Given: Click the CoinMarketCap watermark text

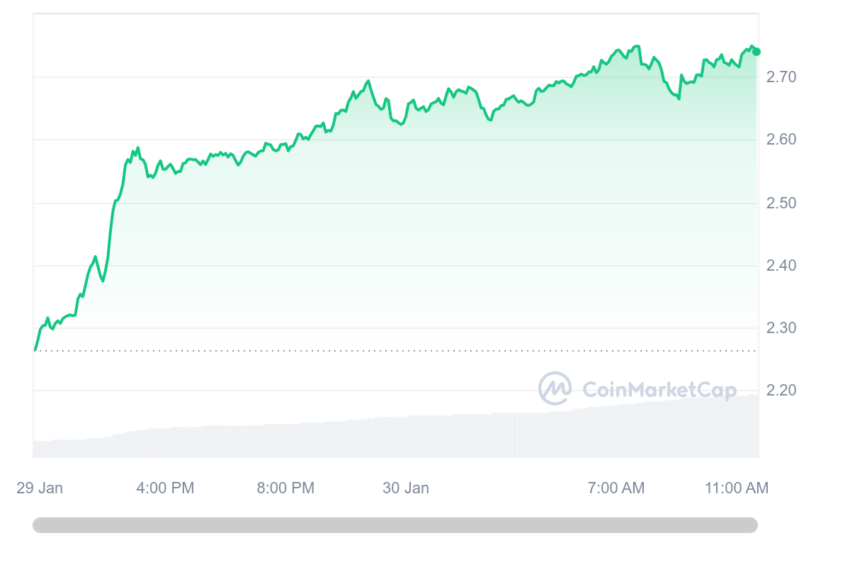Looking at the screenshot, I should click(x=659, y=389).
